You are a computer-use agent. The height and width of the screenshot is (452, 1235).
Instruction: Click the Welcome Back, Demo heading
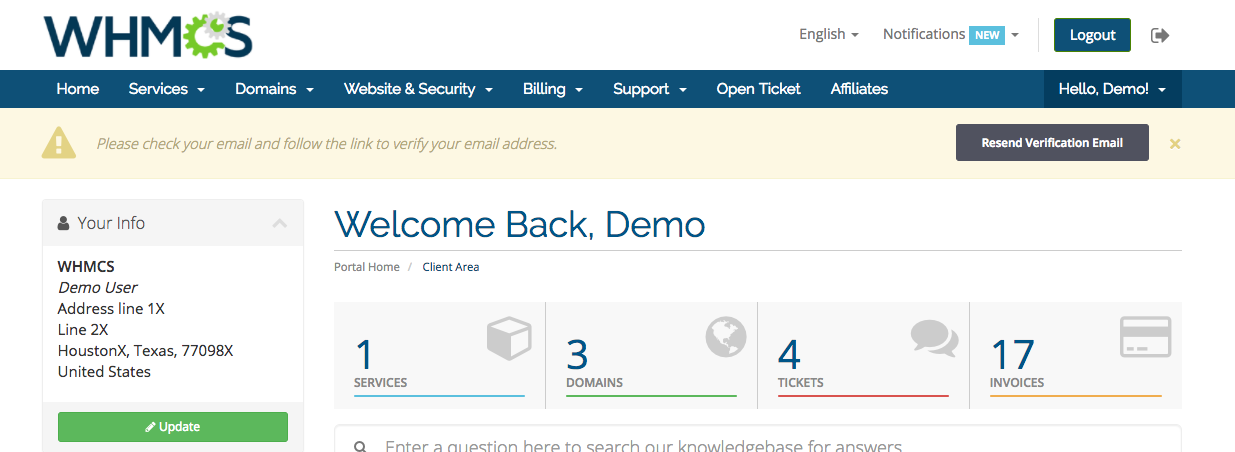[x=520, y=224]
